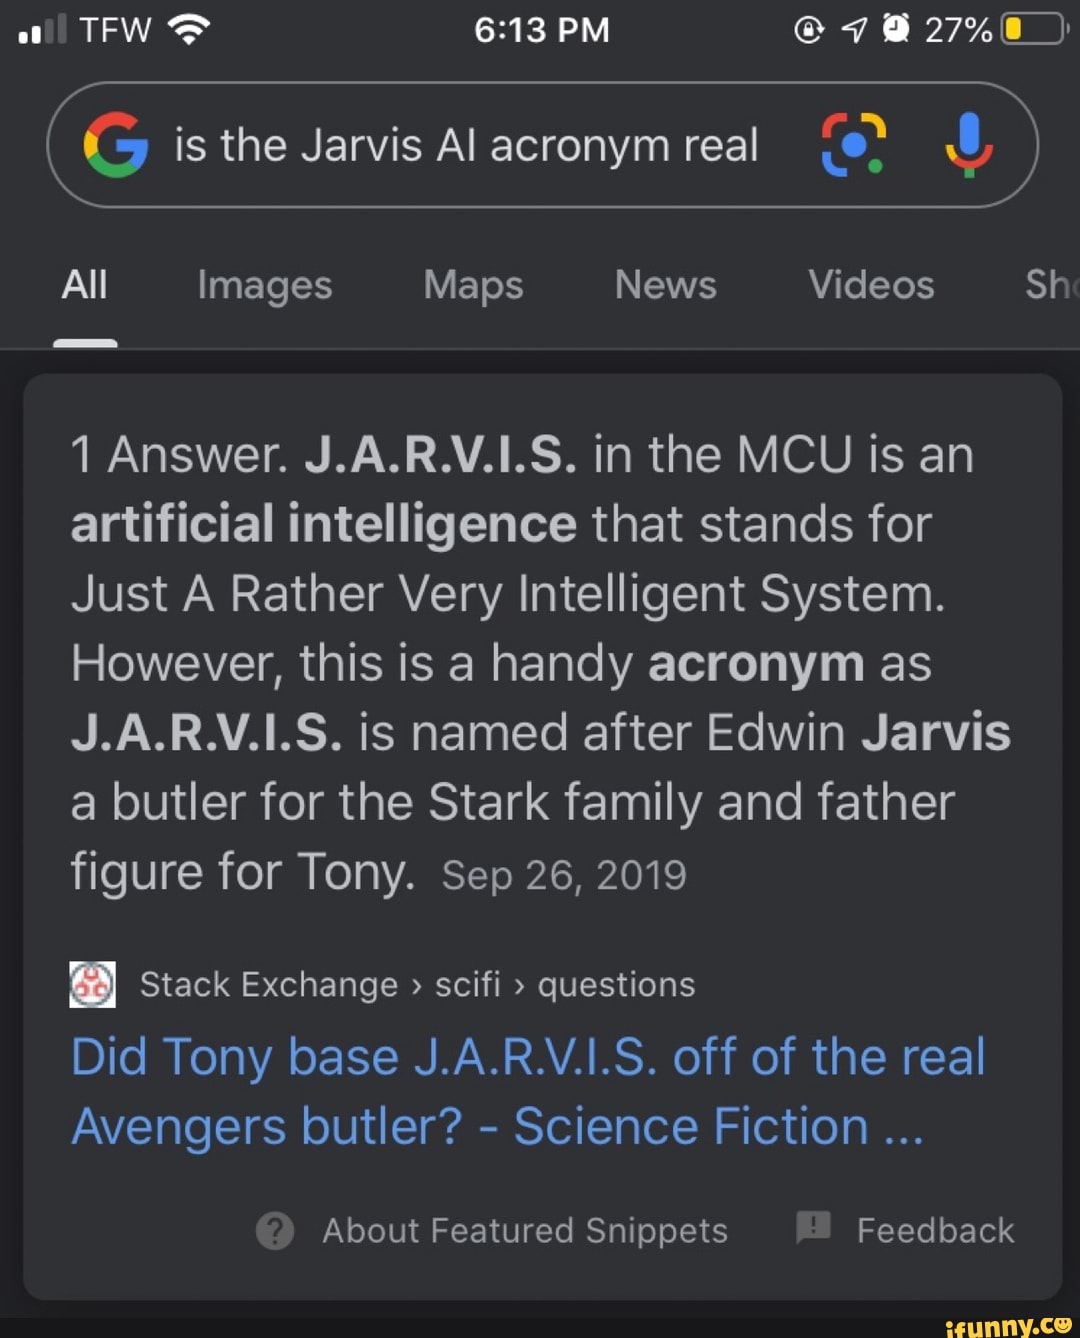1080x1338 pixels.
Task: Tap the alarm clock icon in status bar
Action: pos(894,27)
